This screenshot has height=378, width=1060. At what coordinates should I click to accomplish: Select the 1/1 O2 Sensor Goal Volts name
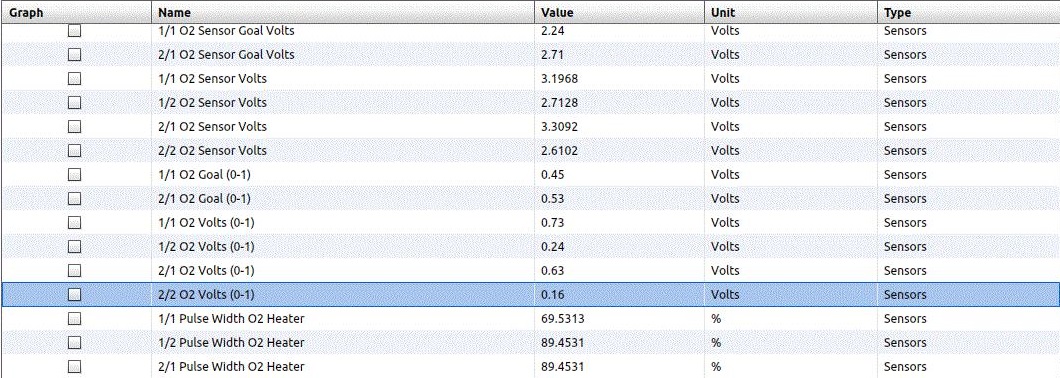click(226, 31)
